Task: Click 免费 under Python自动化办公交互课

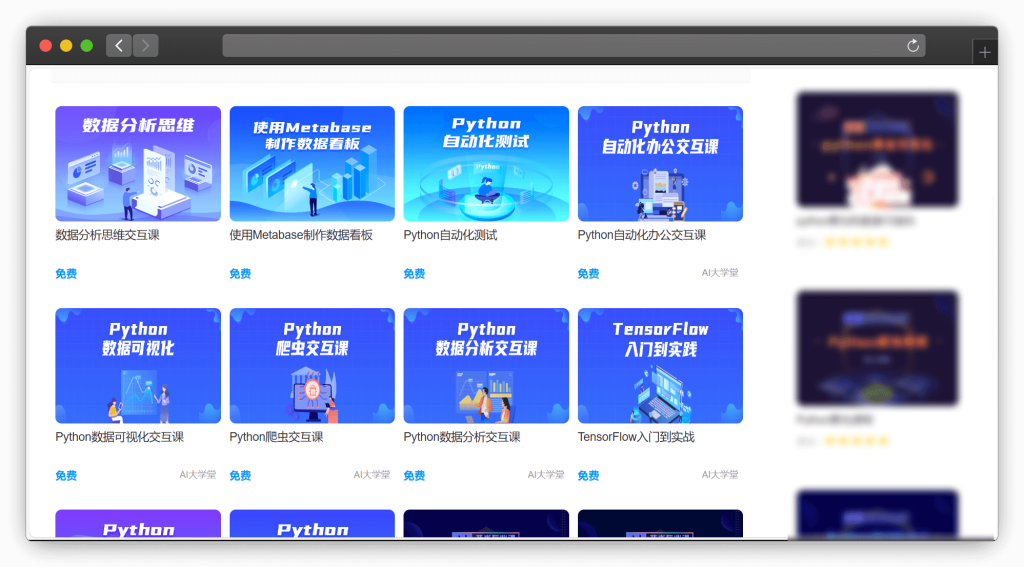Action: [588, 274]
